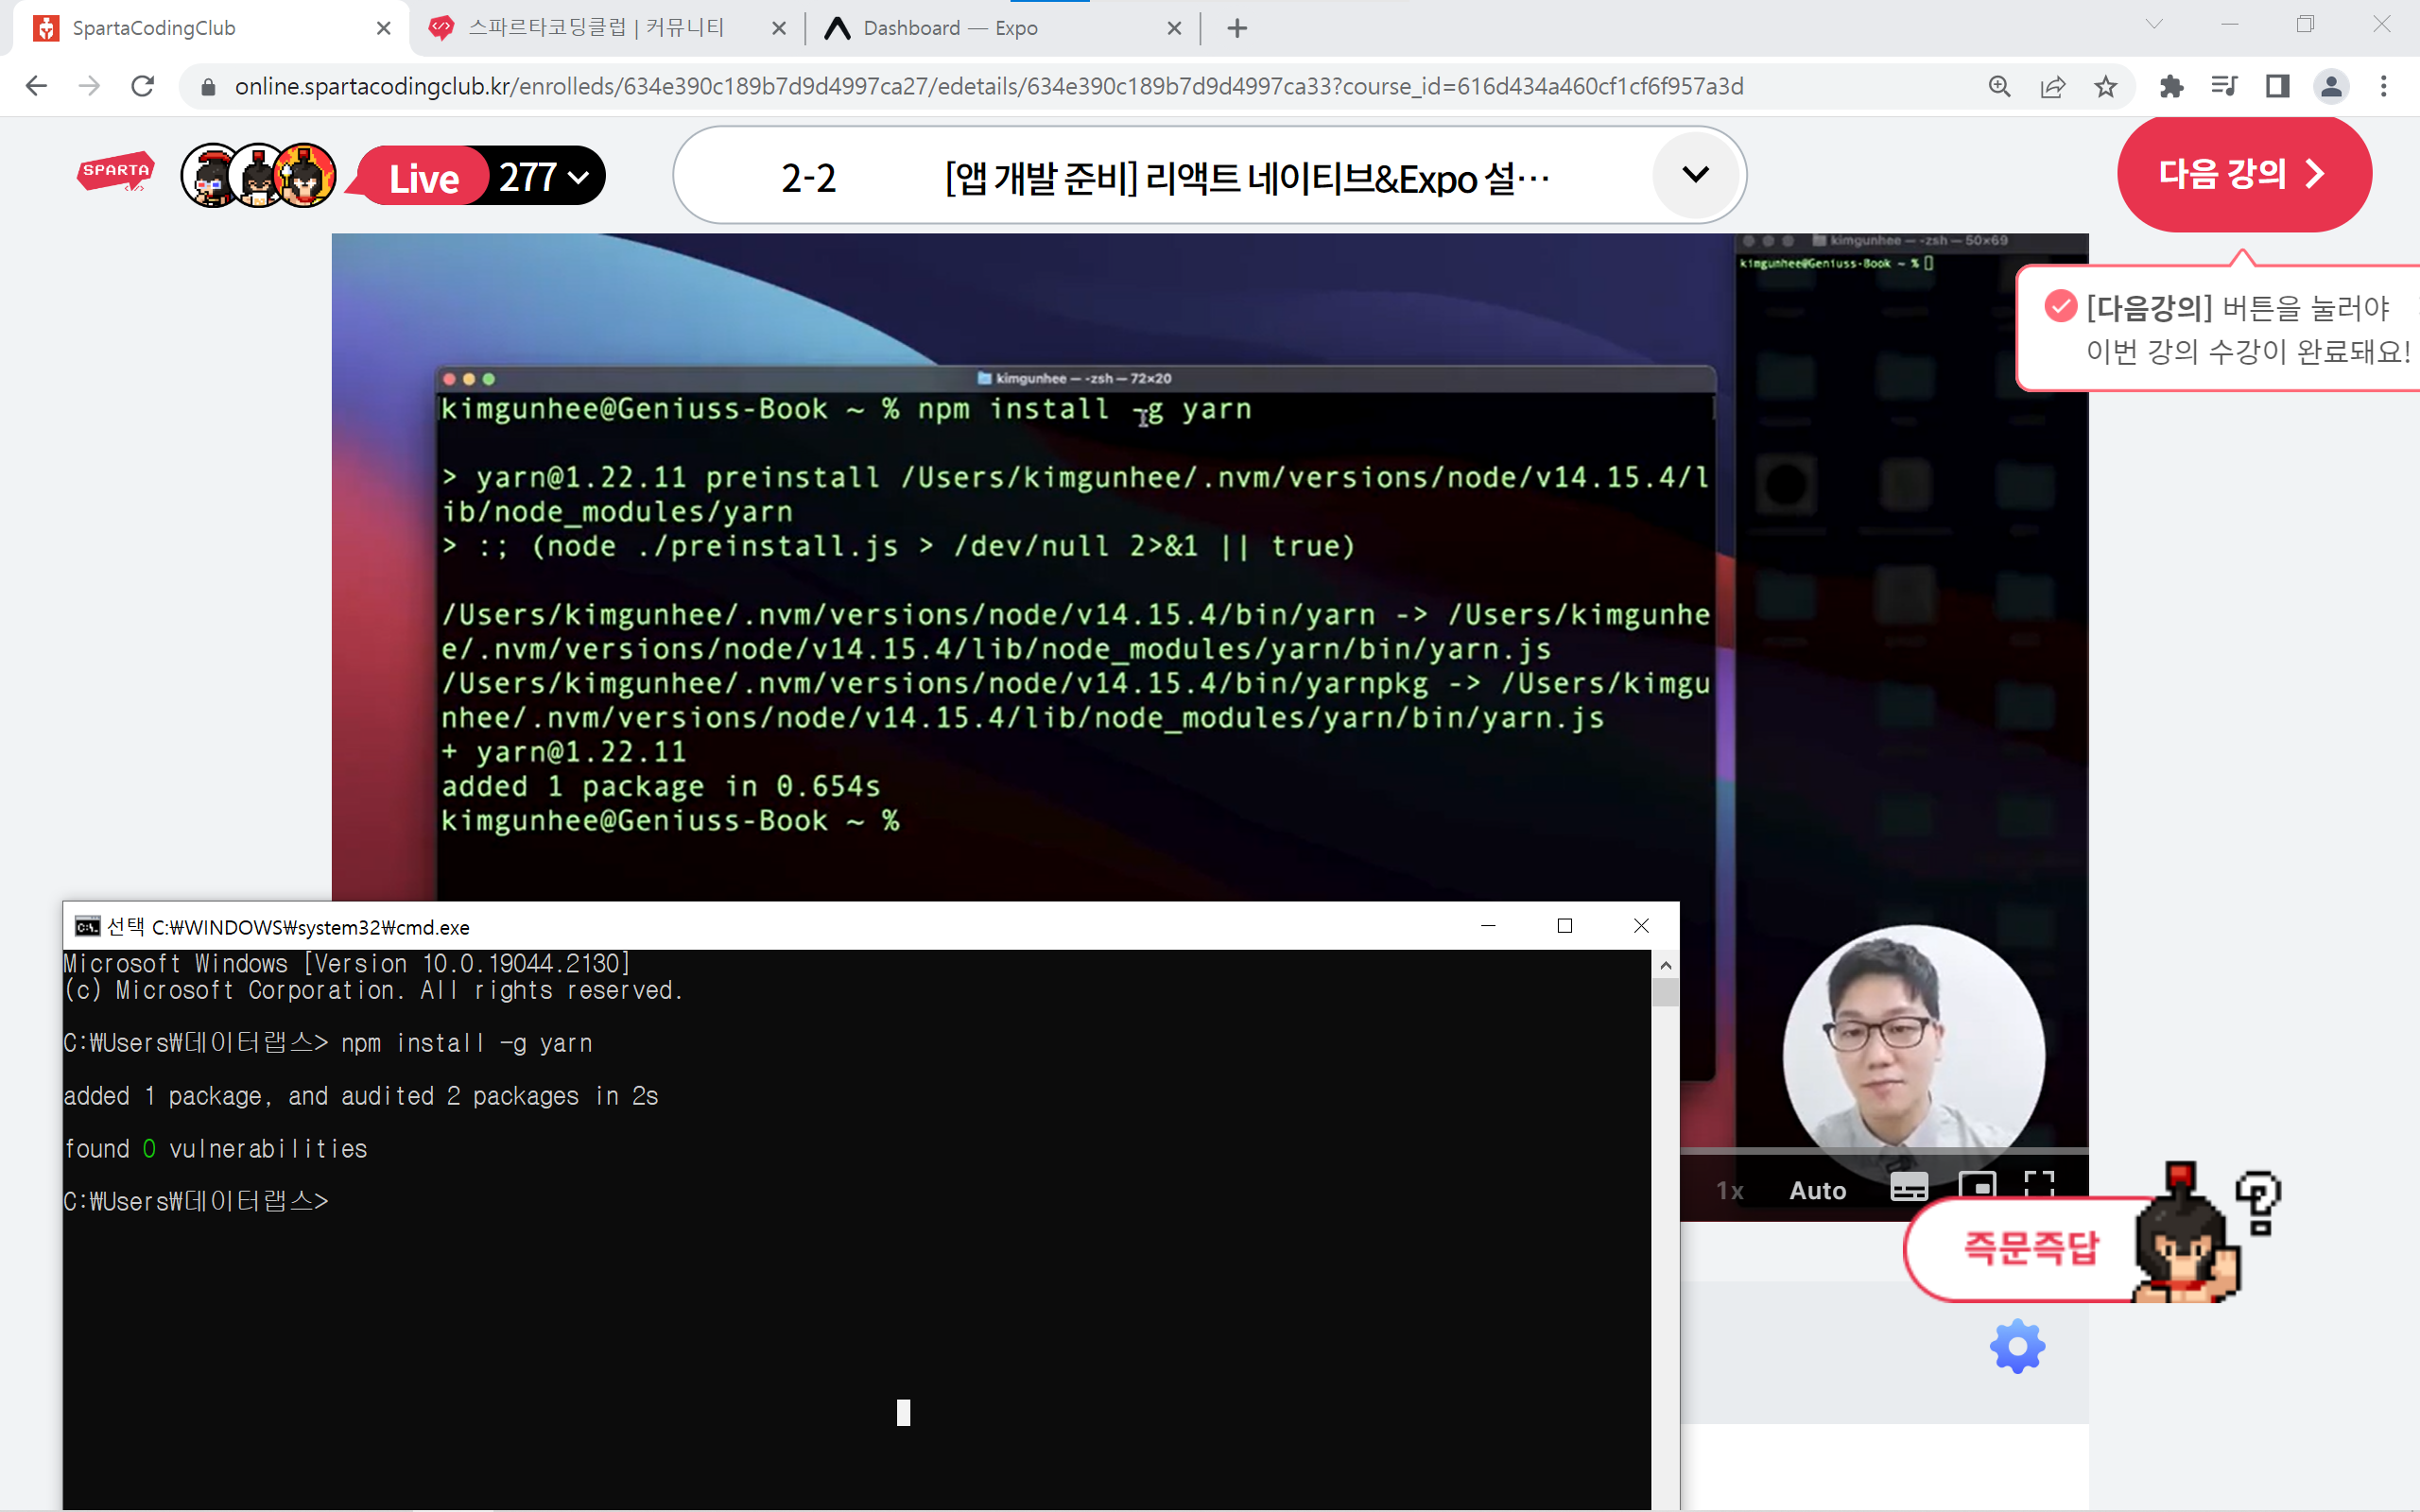Reload the page with the refresh icon
The width and height of the screenshot is (2420, 1512).
143,86
